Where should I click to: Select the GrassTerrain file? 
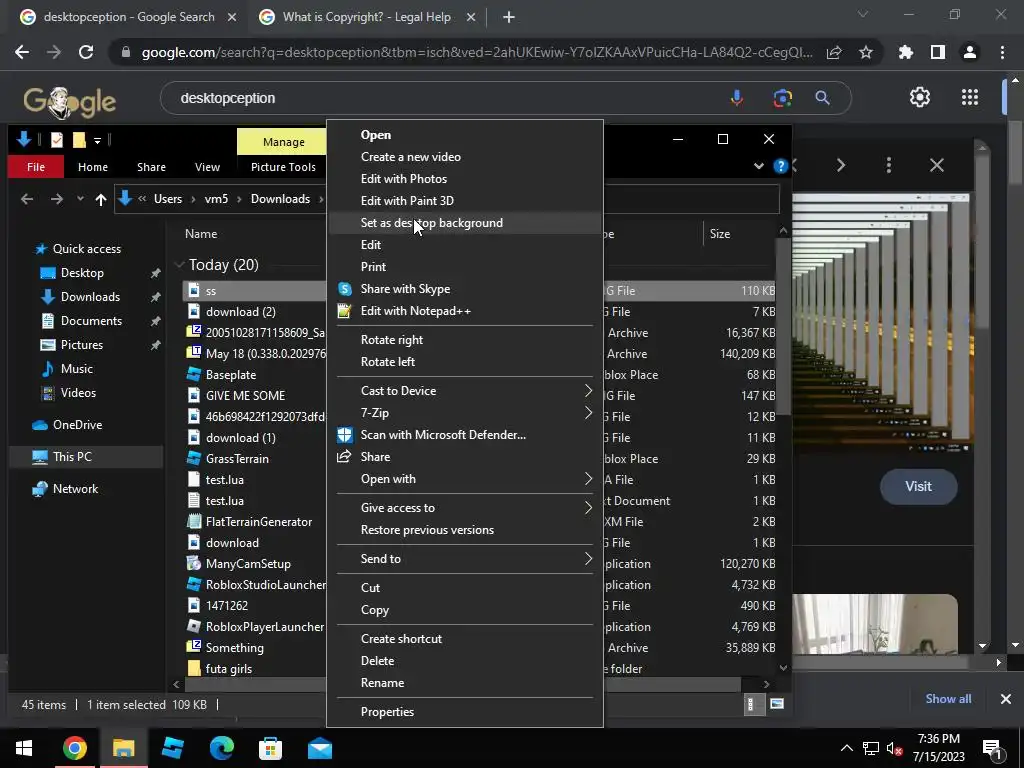[237, 458]
